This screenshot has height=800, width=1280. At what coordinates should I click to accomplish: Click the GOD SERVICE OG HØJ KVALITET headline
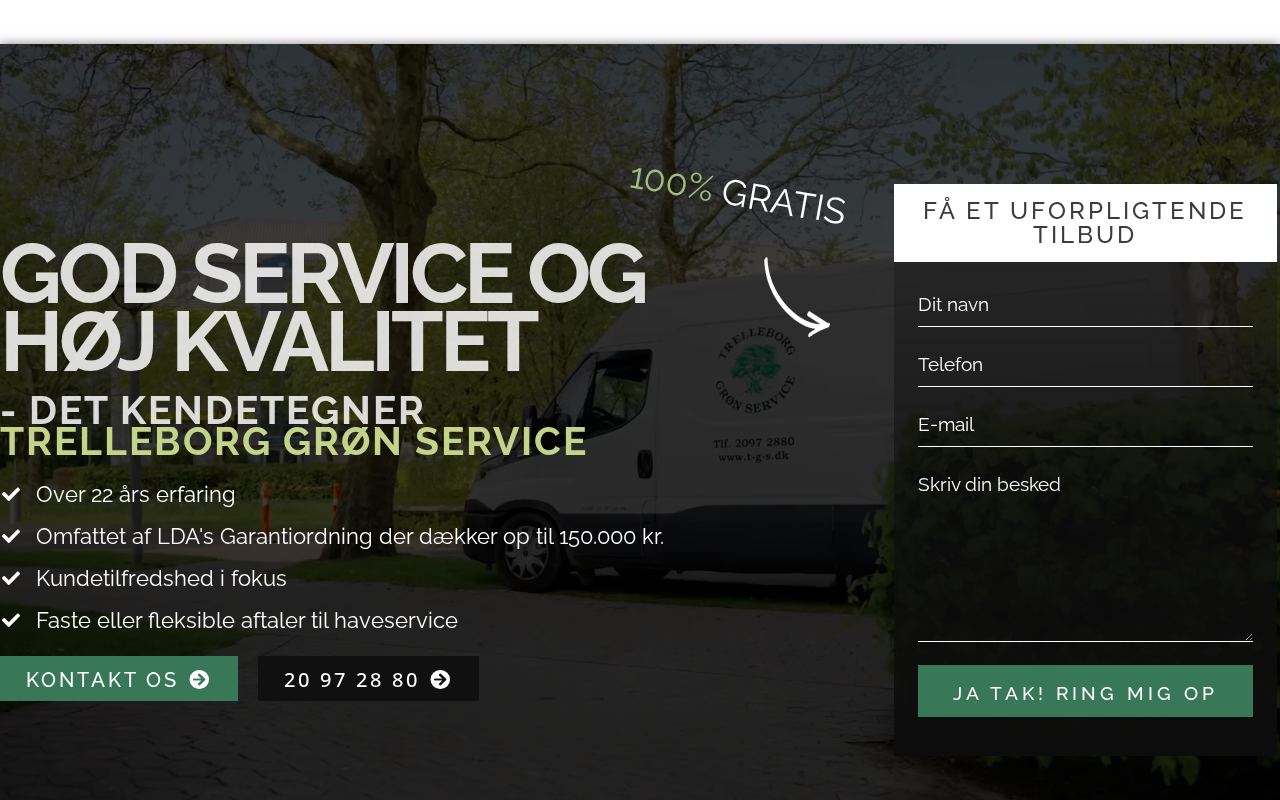pos(323,308)
